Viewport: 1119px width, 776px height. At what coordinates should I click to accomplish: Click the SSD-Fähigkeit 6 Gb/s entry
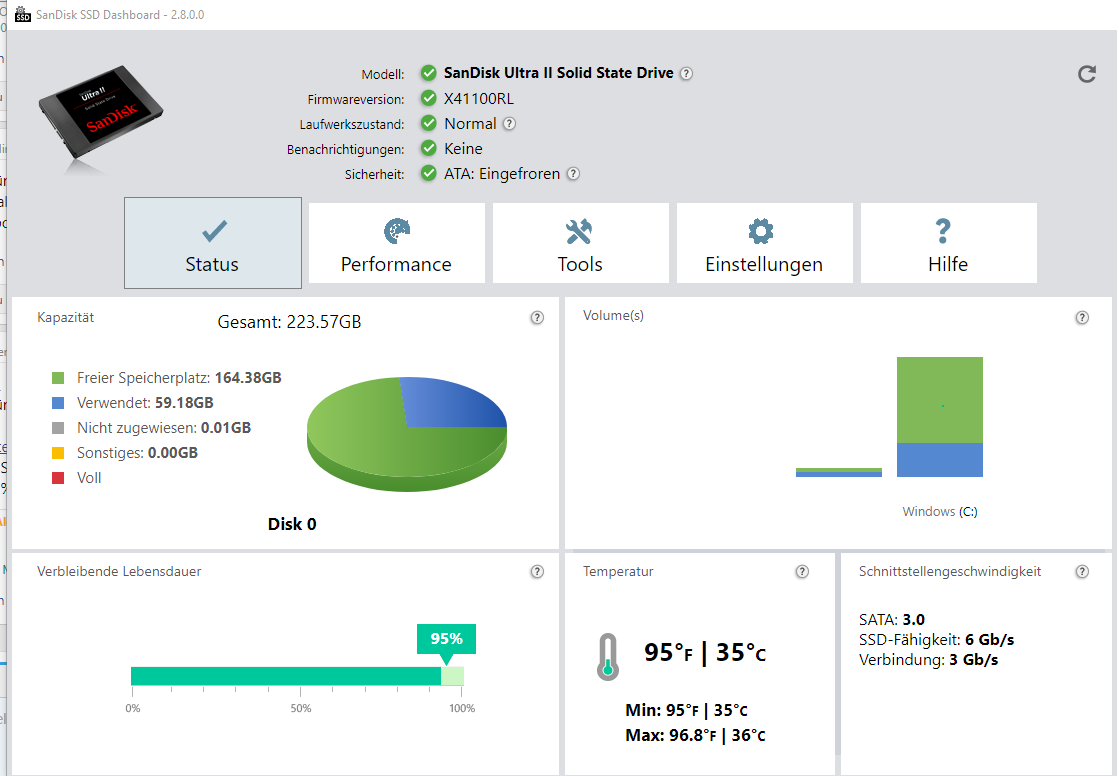click(936, 640)
